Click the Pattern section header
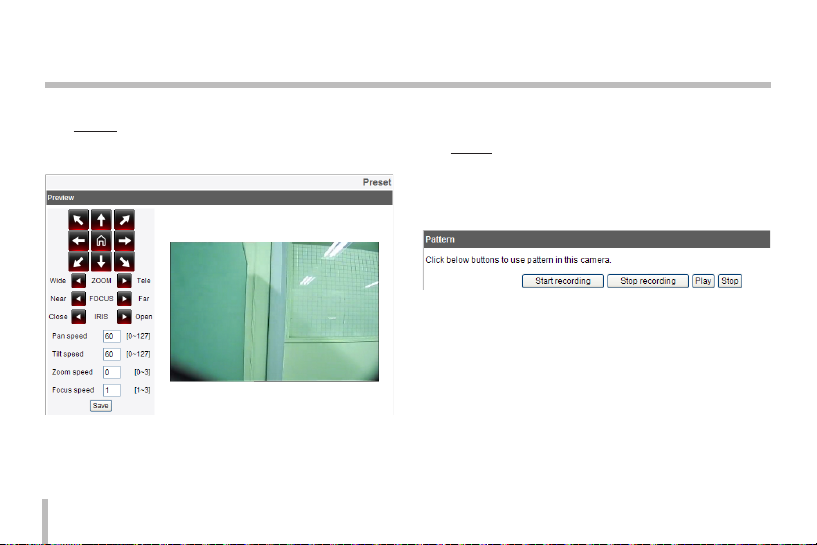The height and width of the screenshot is (545, 817). pos(597,239)
